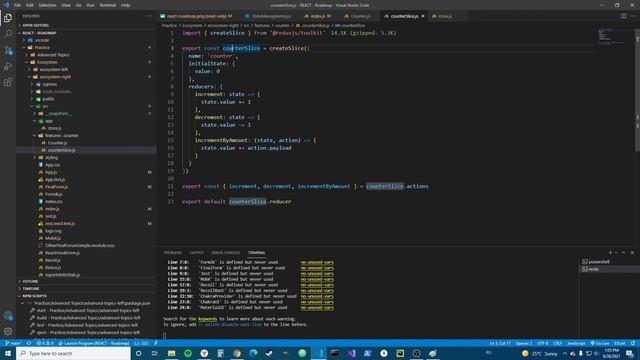
Task: Open the Explorer view in activity bar
Action: [8, 18]
